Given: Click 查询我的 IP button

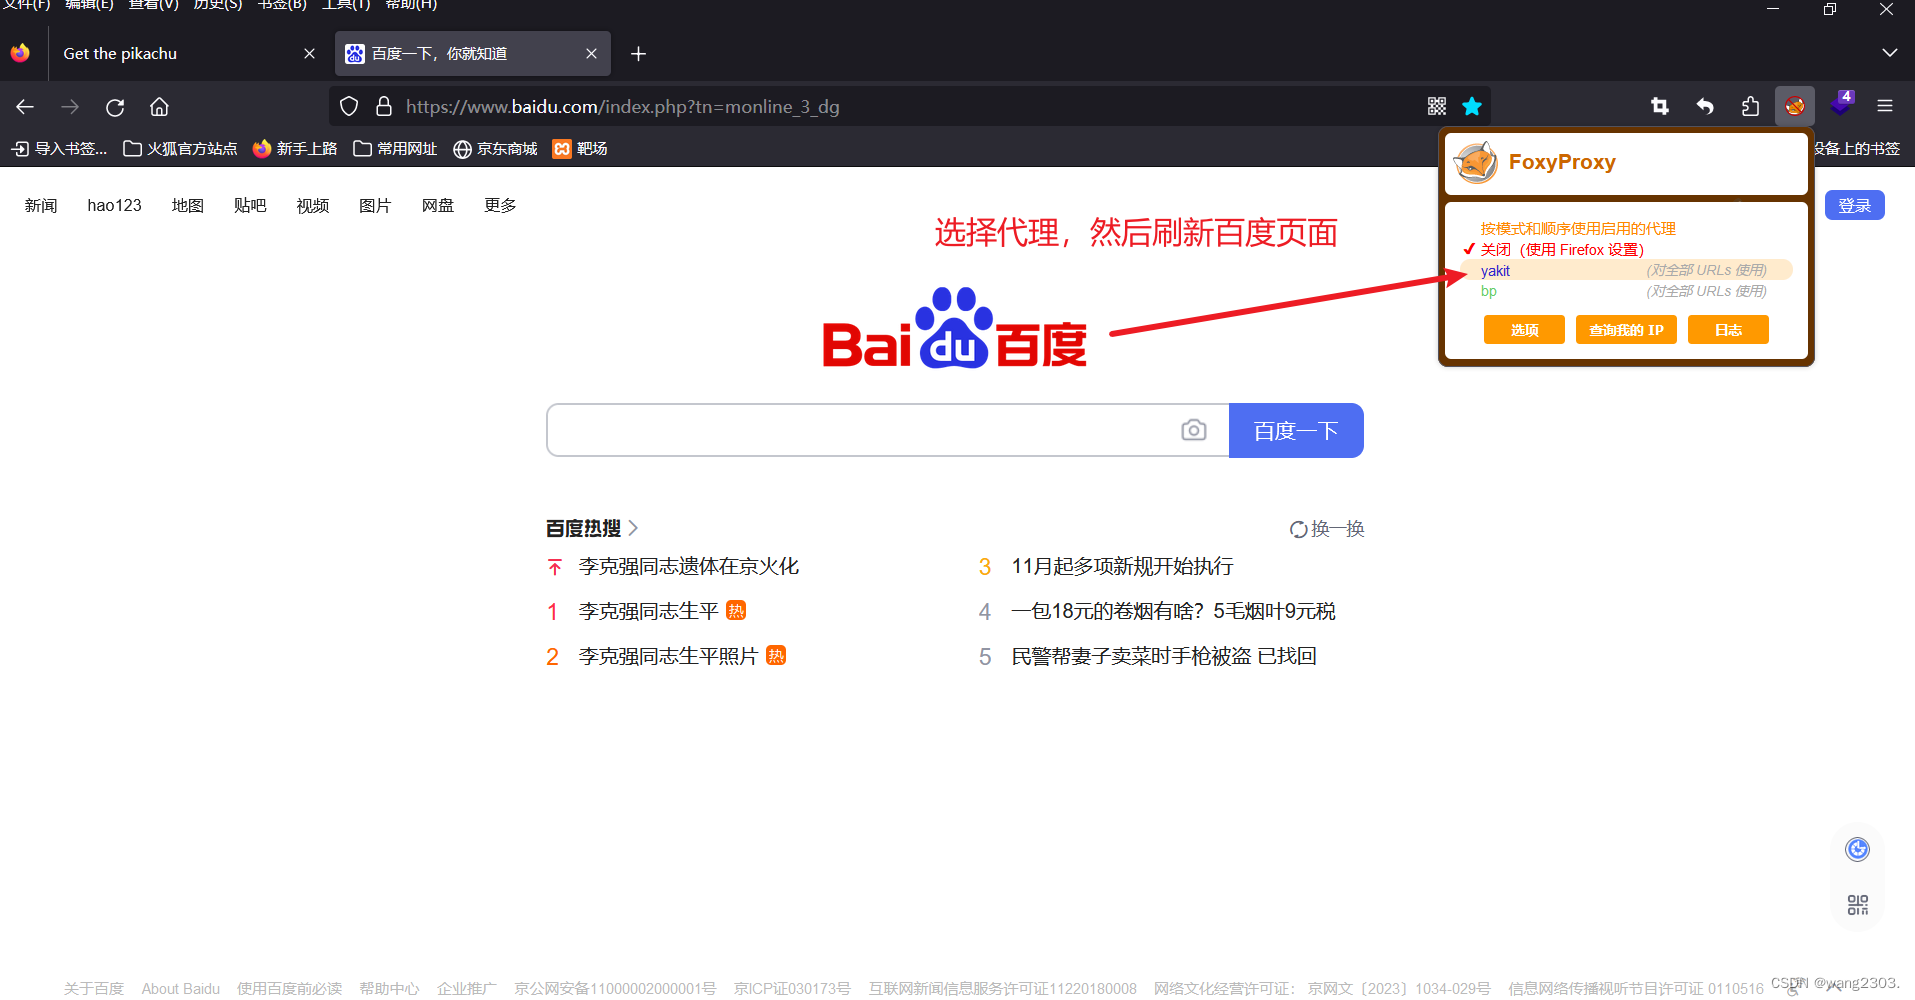Looking at the screenshot, I should coord(1626,330).
